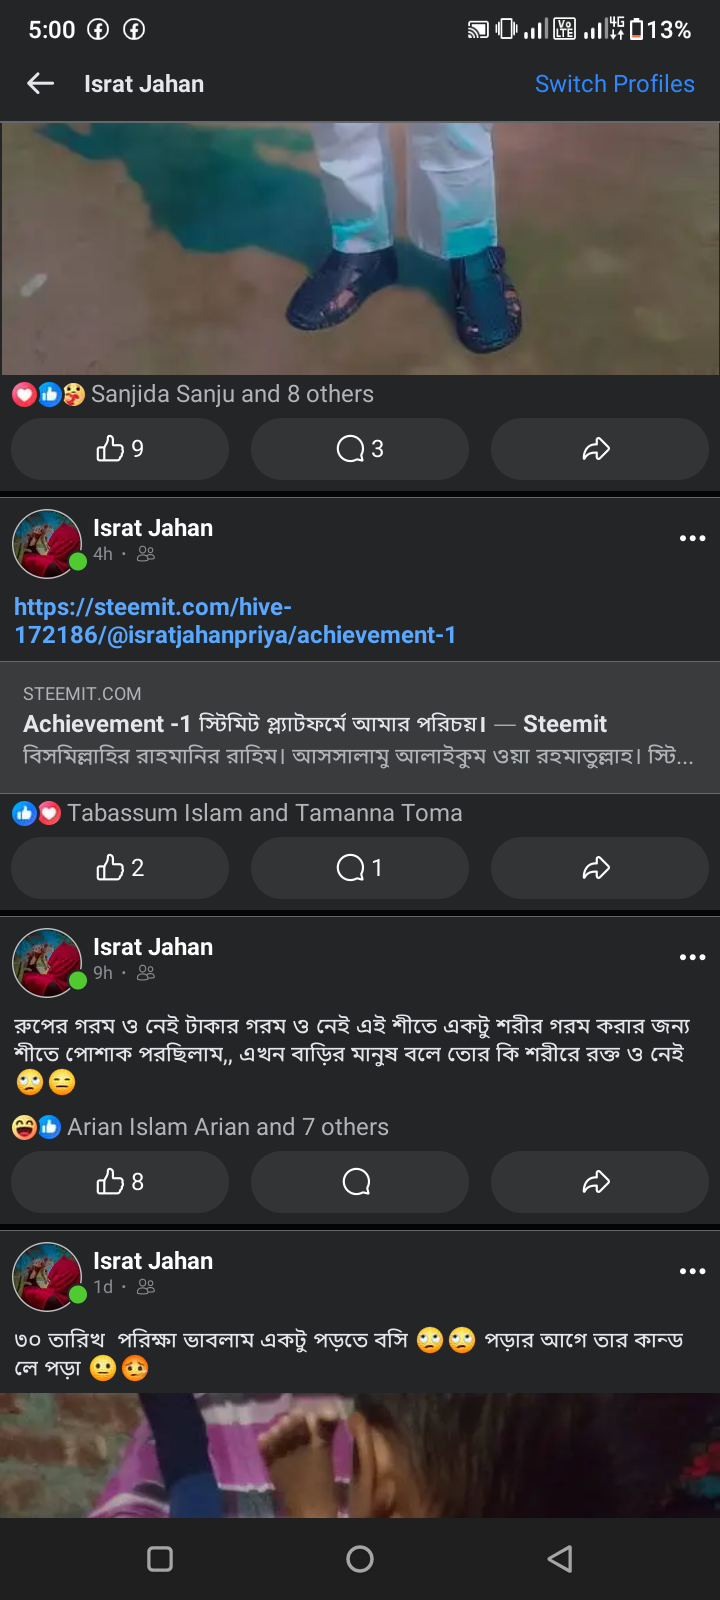Viewport: 720px width, 1600px height.
Task: View reactions from Sanjida Sanju and 8 others
Action: [231, 394]
